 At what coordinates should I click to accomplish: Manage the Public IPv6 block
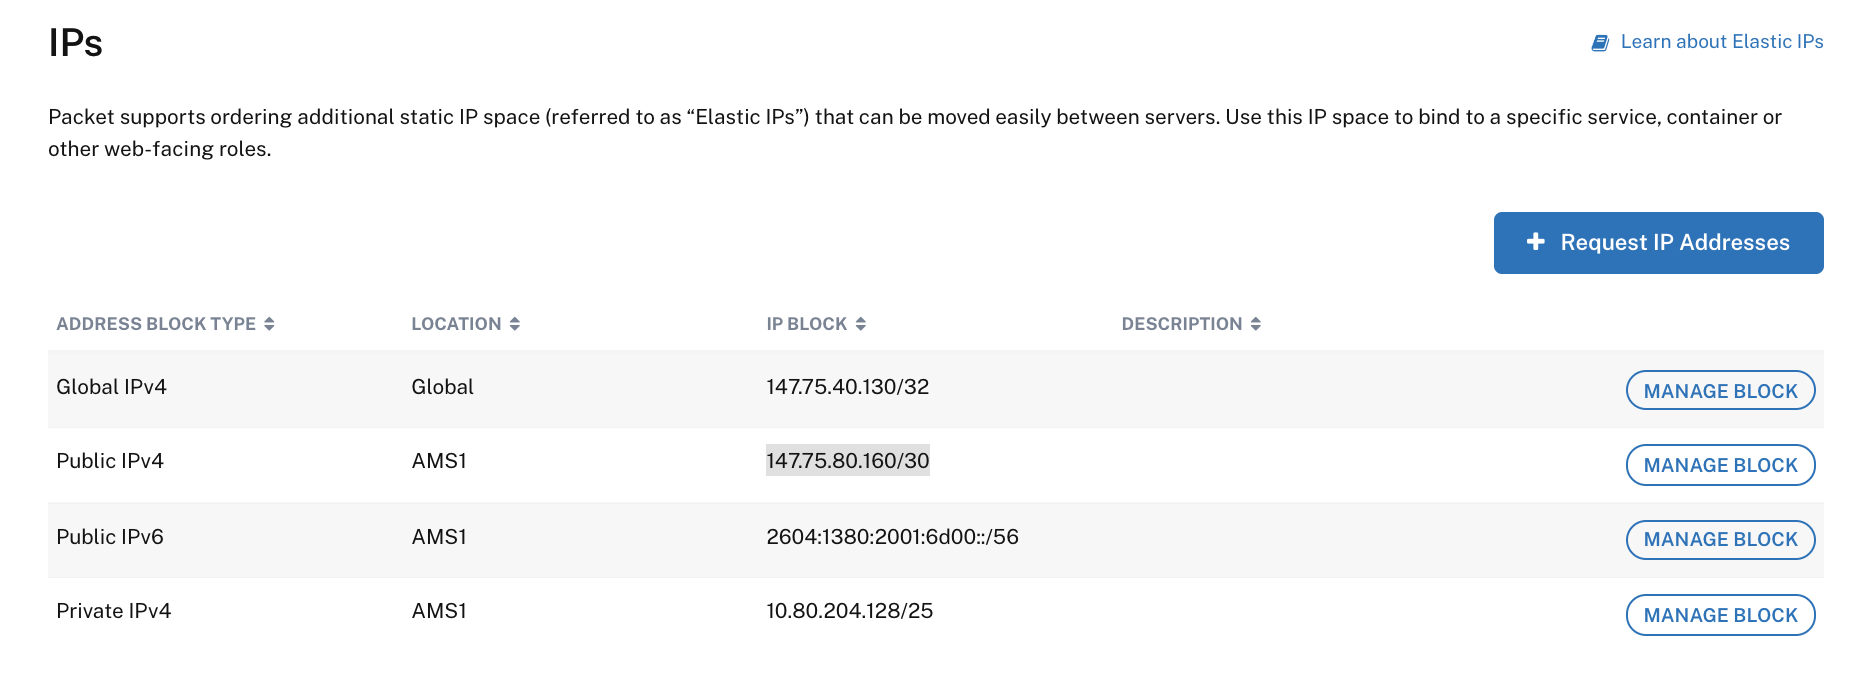[x=1720, y=540]
